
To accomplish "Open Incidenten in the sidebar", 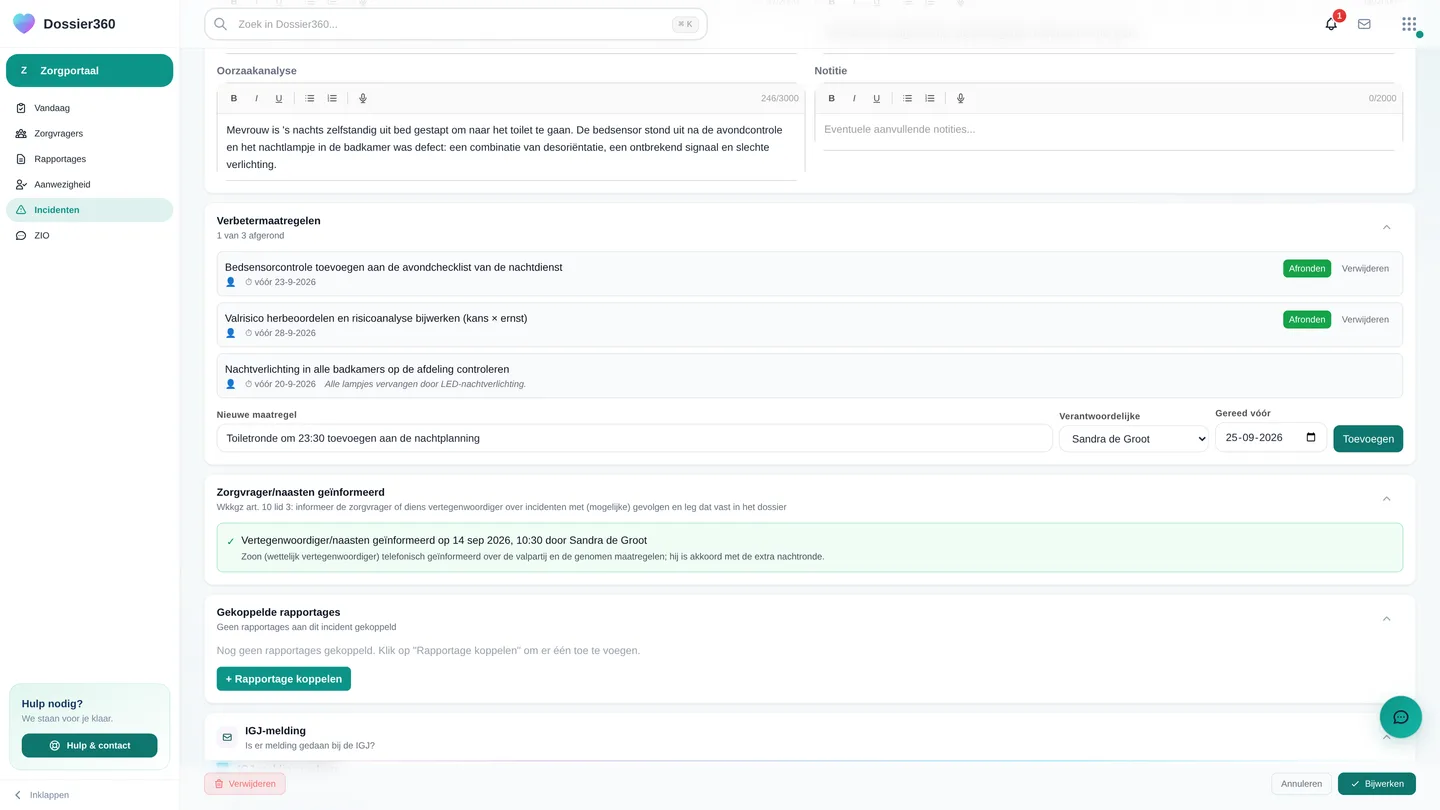I will click(90, 210).
